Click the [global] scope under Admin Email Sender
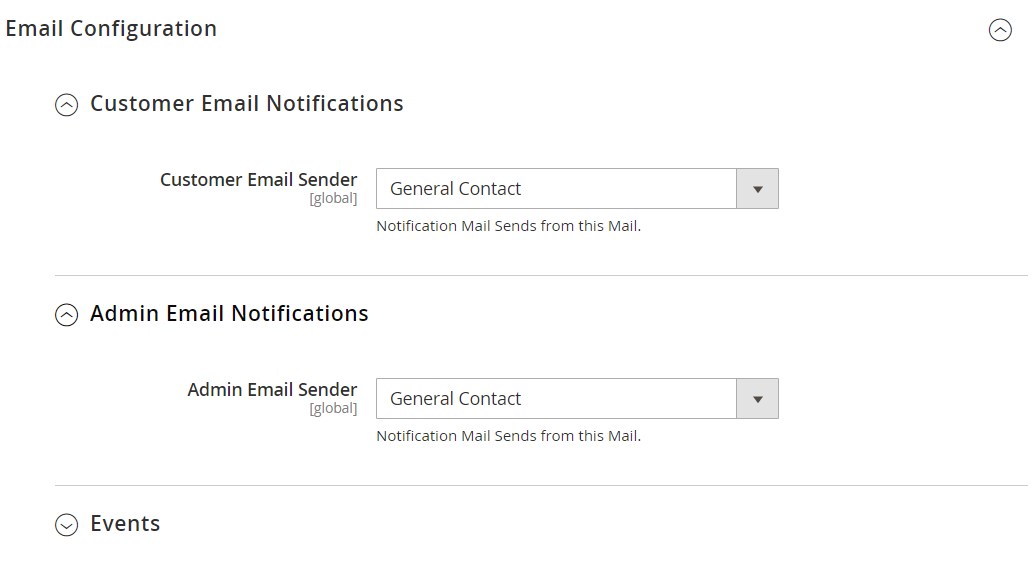This screenshot has height=587, width=1035. pyautogui.click(x=333, y=408)
